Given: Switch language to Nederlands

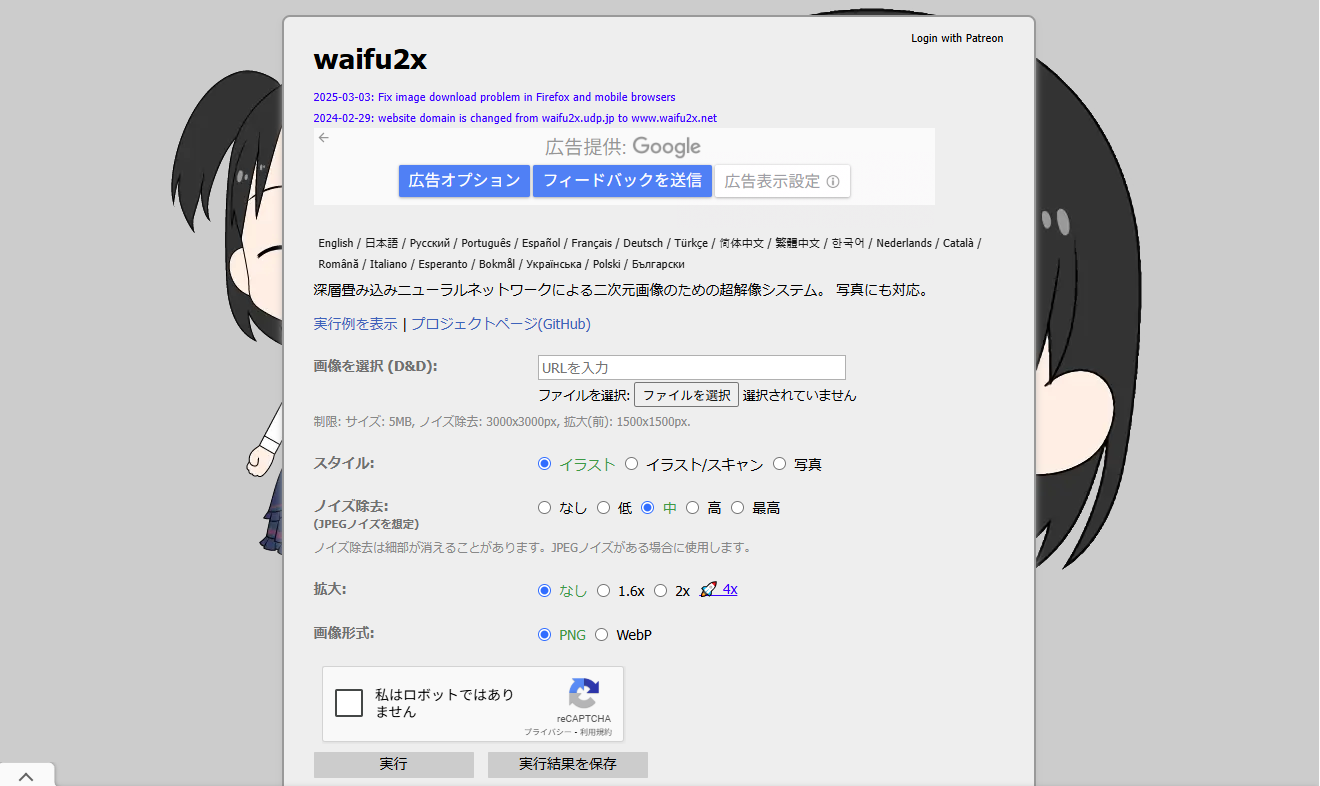Looking at the screenshot, I should click(x=904, y=243).
